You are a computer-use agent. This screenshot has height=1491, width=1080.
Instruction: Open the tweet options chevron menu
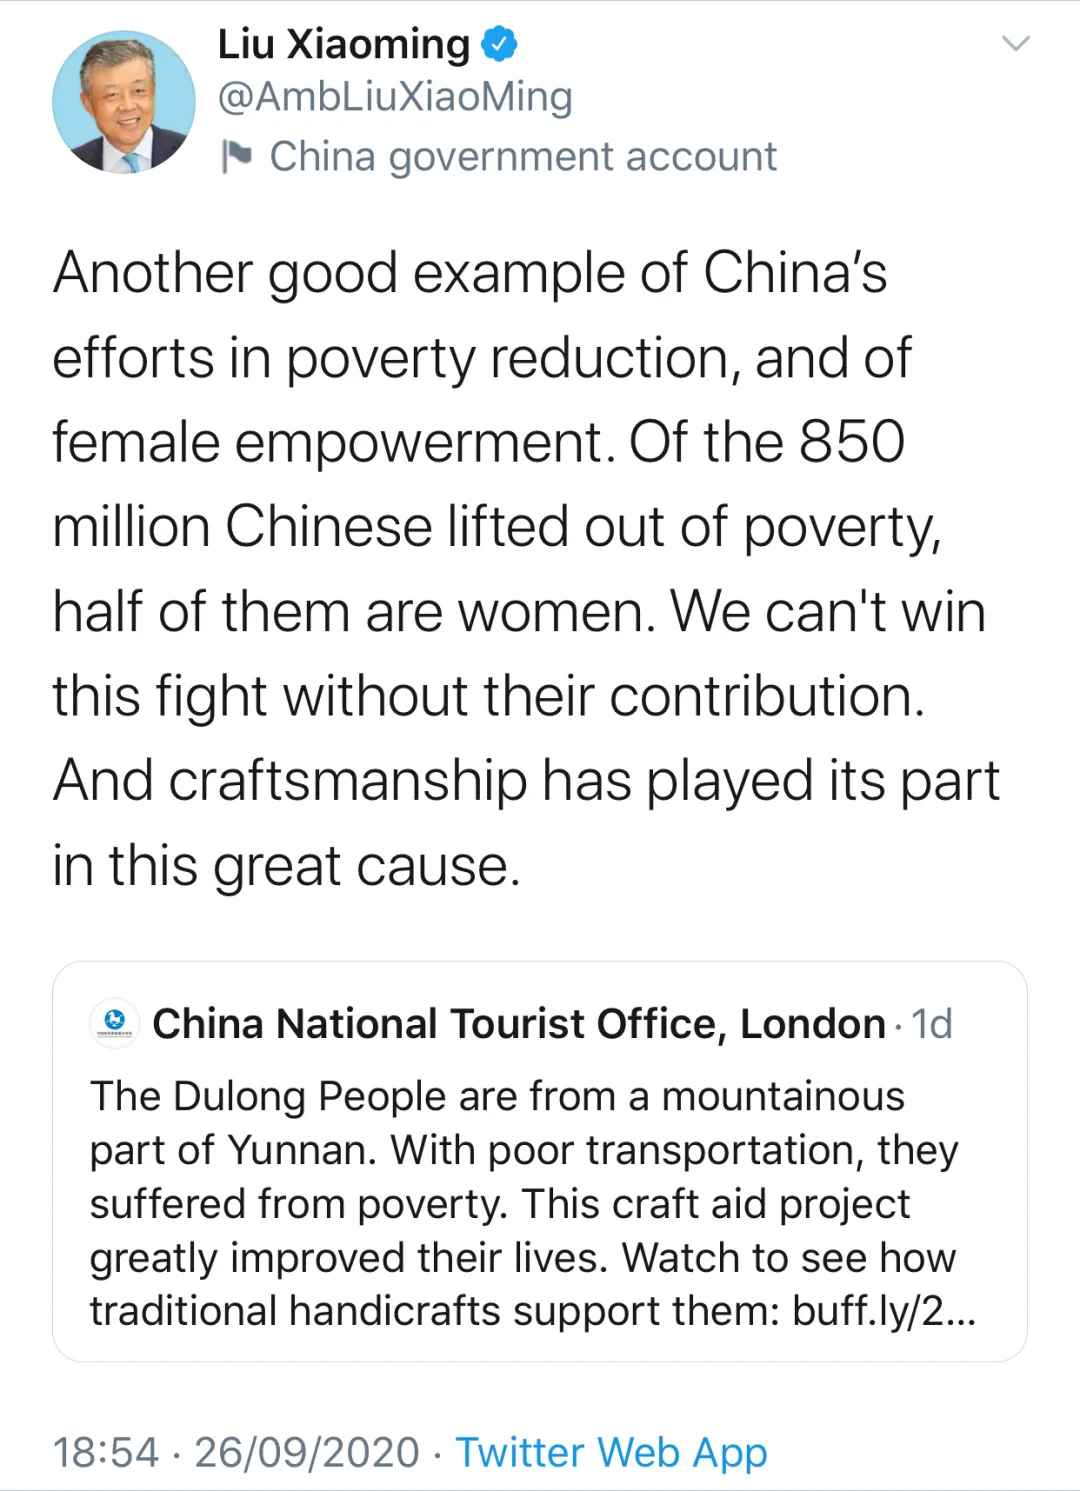coord(1016,43)
